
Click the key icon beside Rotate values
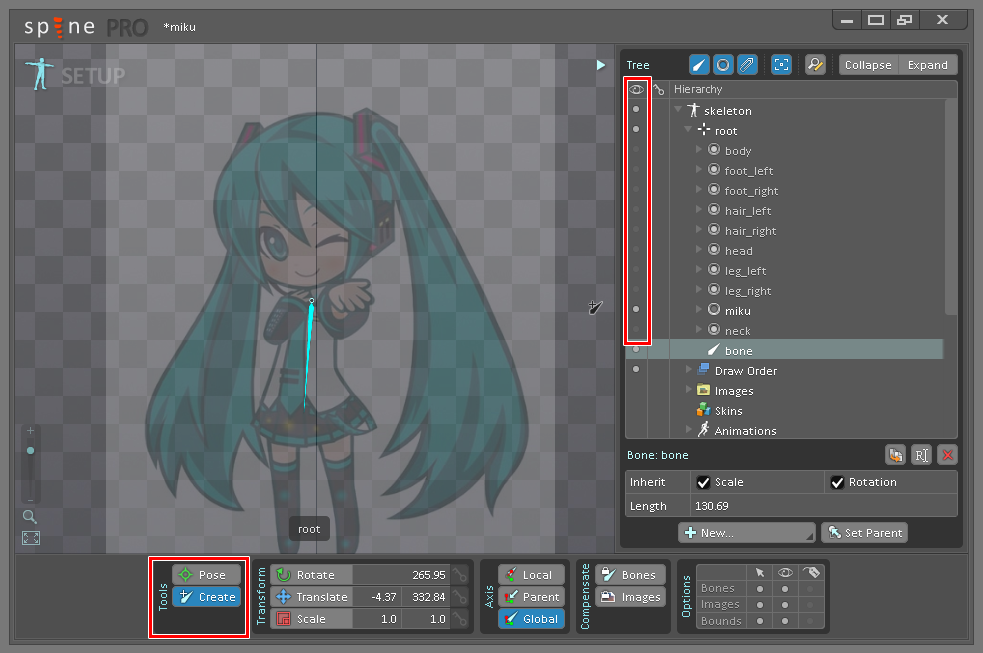point(460,575)
